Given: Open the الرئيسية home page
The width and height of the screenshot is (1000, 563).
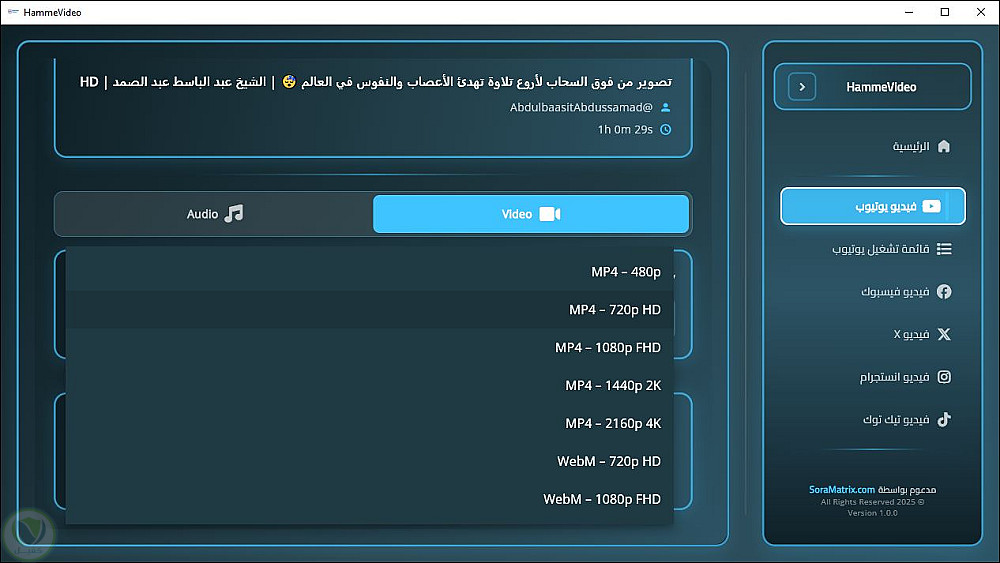Looking at the screenshot, I should (873, 147).
